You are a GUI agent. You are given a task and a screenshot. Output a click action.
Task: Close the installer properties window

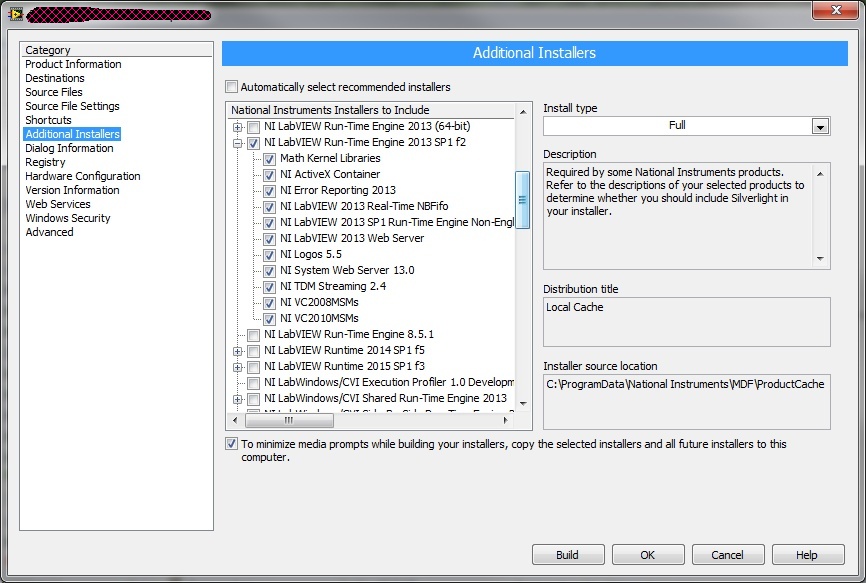click(836, 10)
